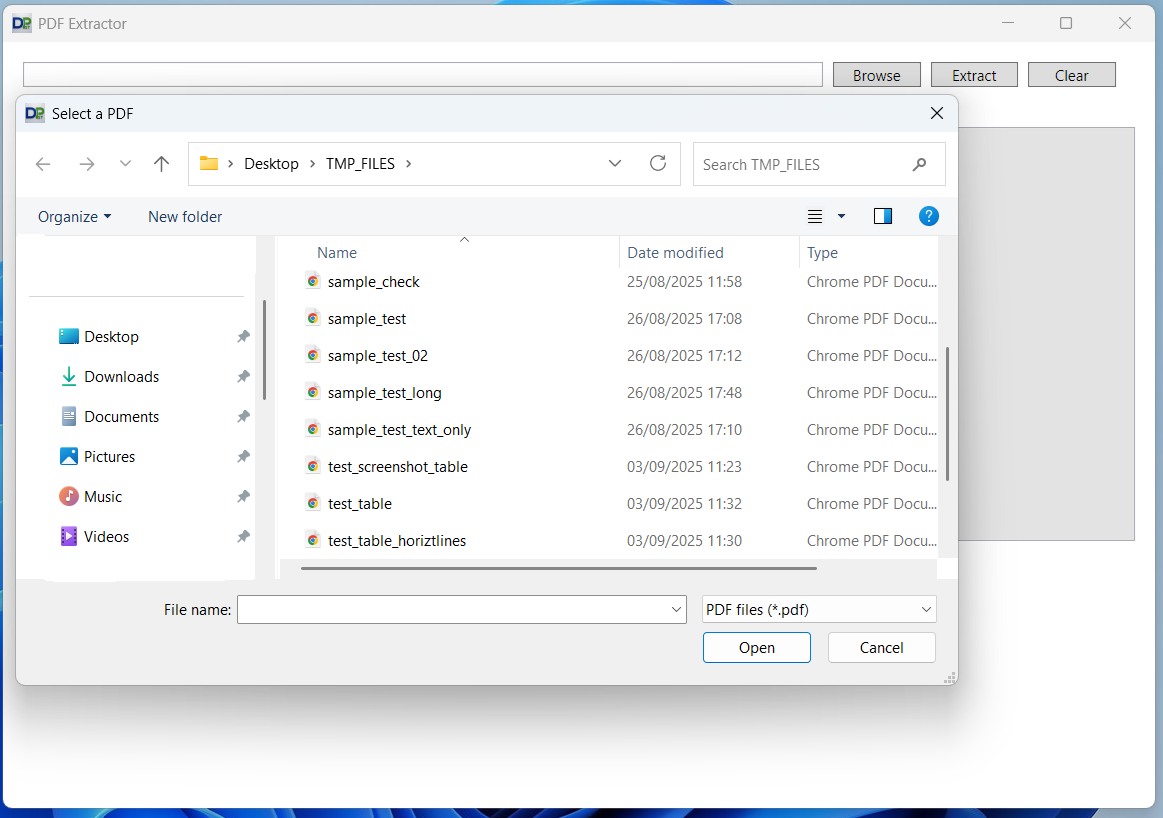Click the horizontal scrollbar under file list
The image size is (1163, 818).
pyautogui.click(x=558, y=568)
